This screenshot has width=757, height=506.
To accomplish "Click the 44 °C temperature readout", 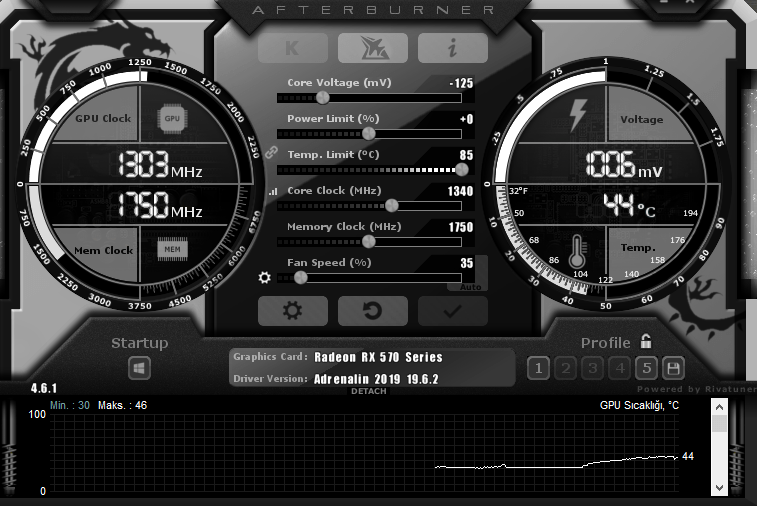I will coord(630,205).
